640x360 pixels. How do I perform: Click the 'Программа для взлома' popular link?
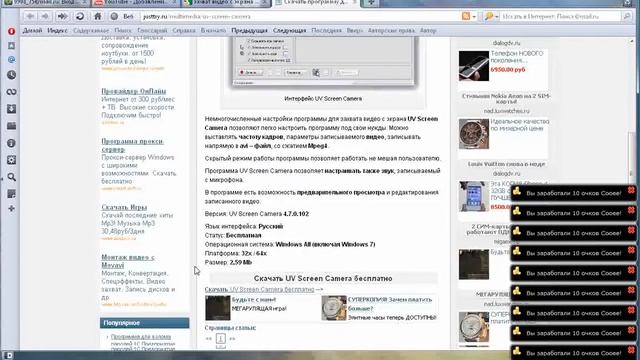pyautogui.click(x=141, y=337)
